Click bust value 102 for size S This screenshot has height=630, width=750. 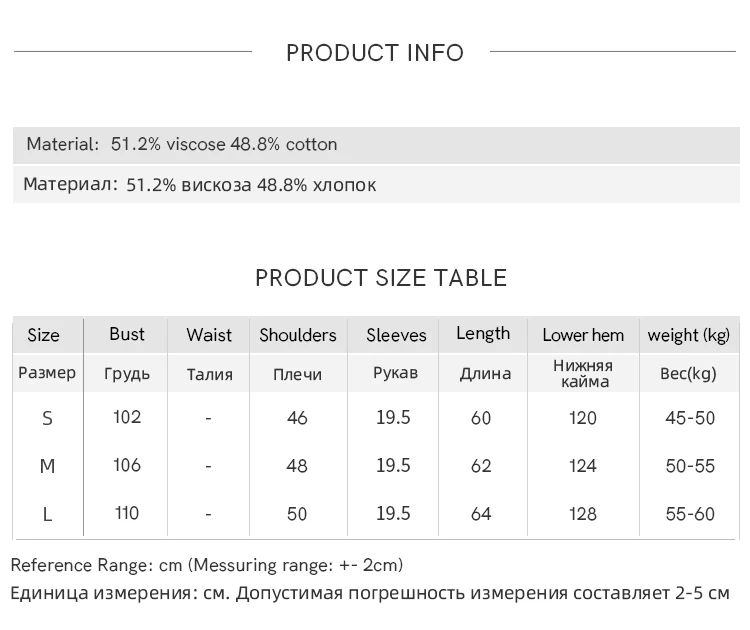(x=127, y=417)
